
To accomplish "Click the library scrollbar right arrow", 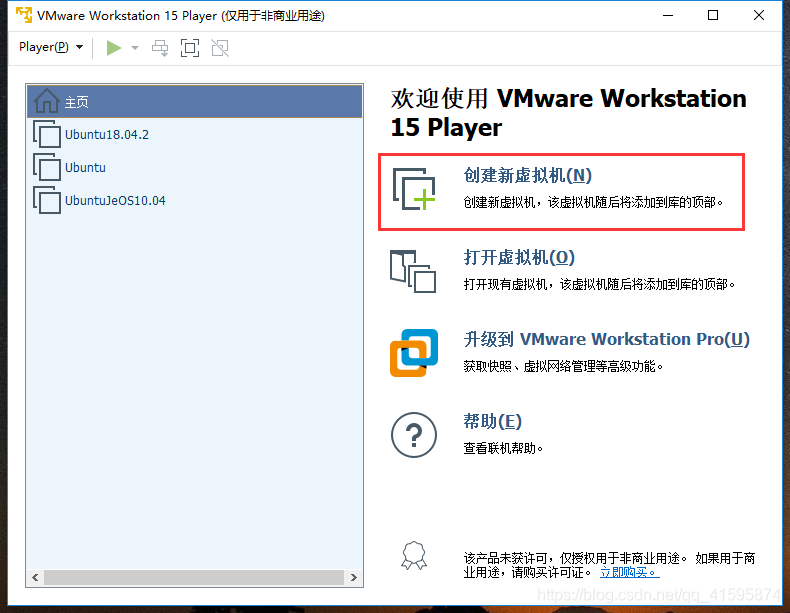I will tap(354, 577).
